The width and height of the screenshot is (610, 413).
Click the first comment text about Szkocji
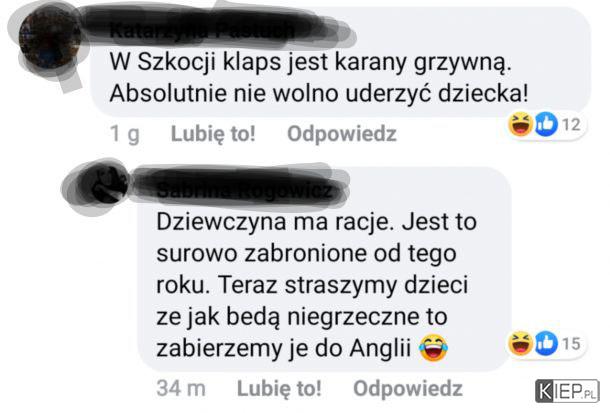(x=319, y=78)
